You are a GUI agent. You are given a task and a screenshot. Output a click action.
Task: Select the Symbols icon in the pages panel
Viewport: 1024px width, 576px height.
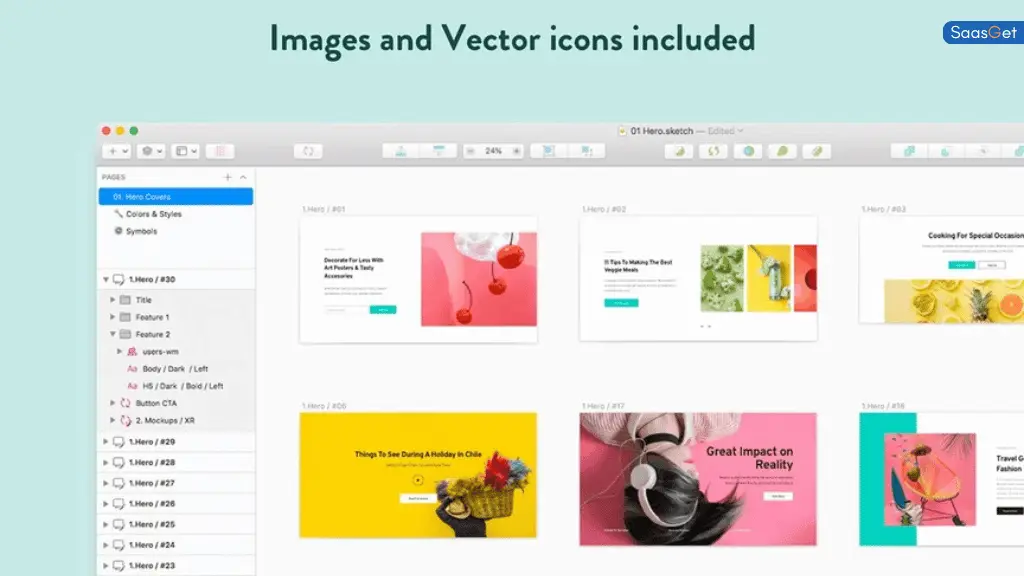click(x=118, y=231)
